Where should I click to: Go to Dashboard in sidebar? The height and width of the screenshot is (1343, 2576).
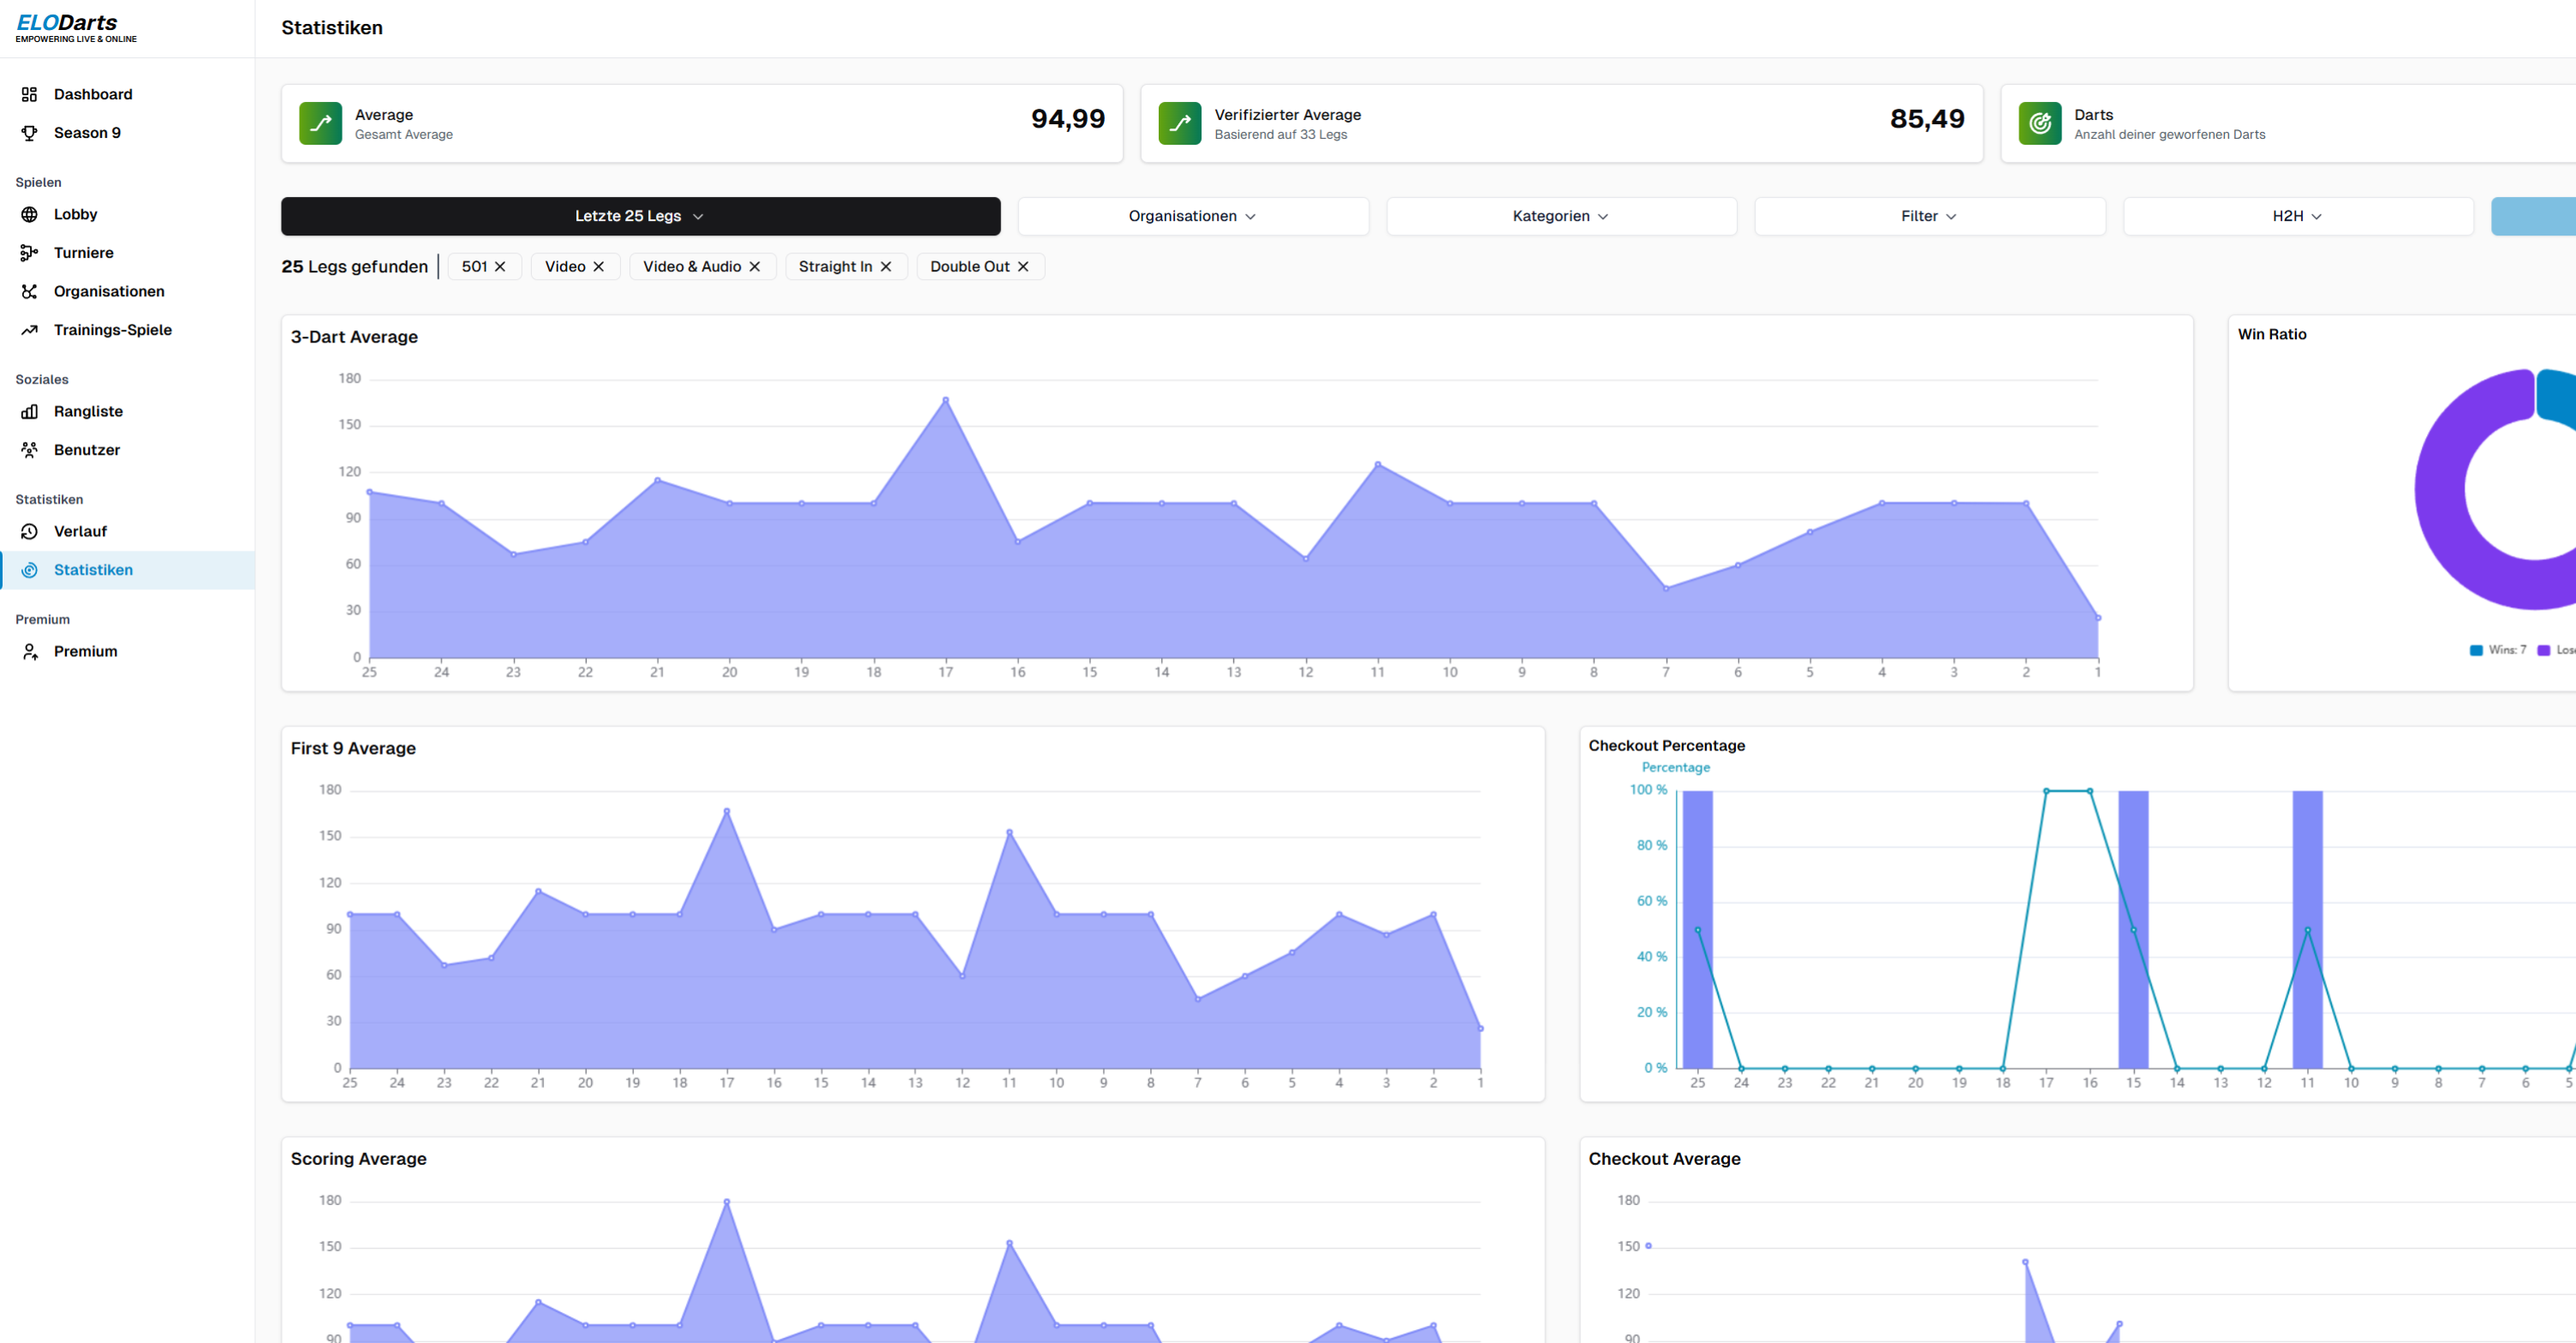coord(127,94)
